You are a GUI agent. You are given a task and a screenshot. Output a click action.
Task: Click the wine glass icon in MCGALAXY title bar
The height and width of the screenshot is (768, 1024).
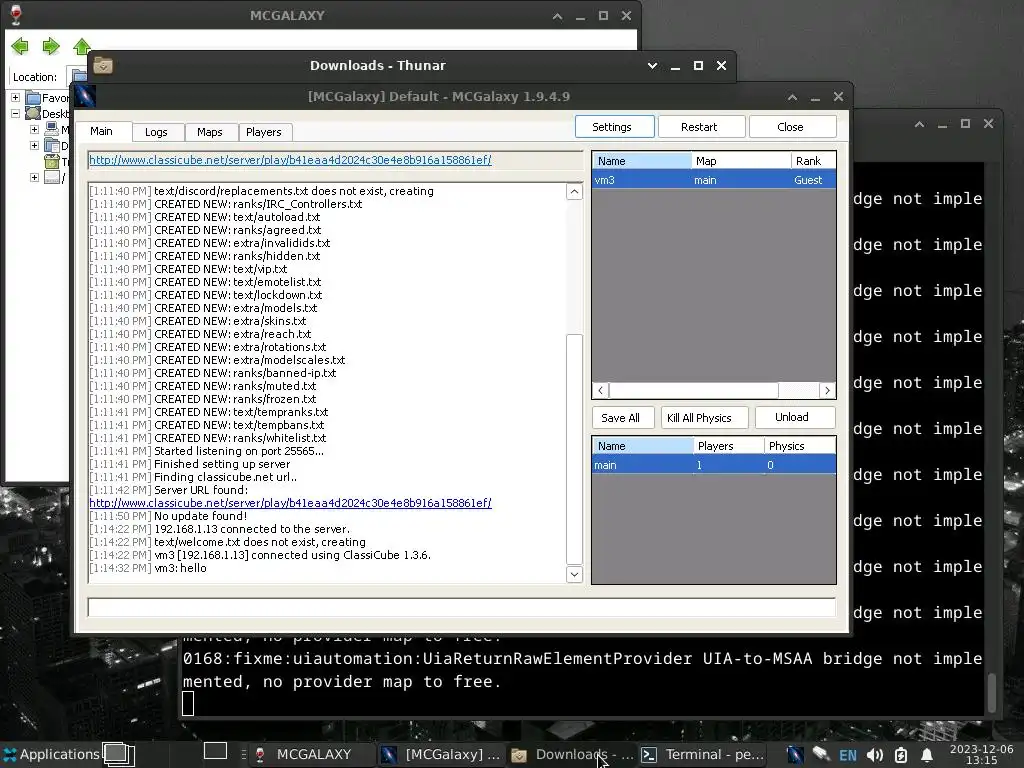(x=16, y=15)
